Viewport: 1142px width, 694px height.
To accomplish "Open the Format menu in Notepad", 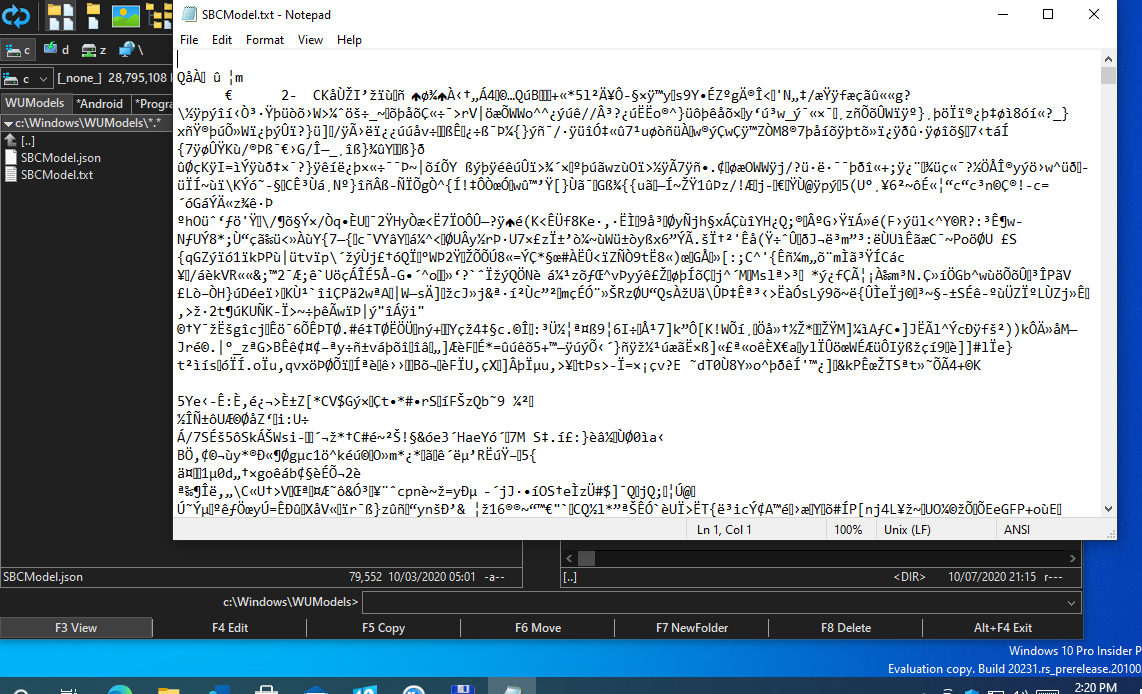I will [265, 40].
